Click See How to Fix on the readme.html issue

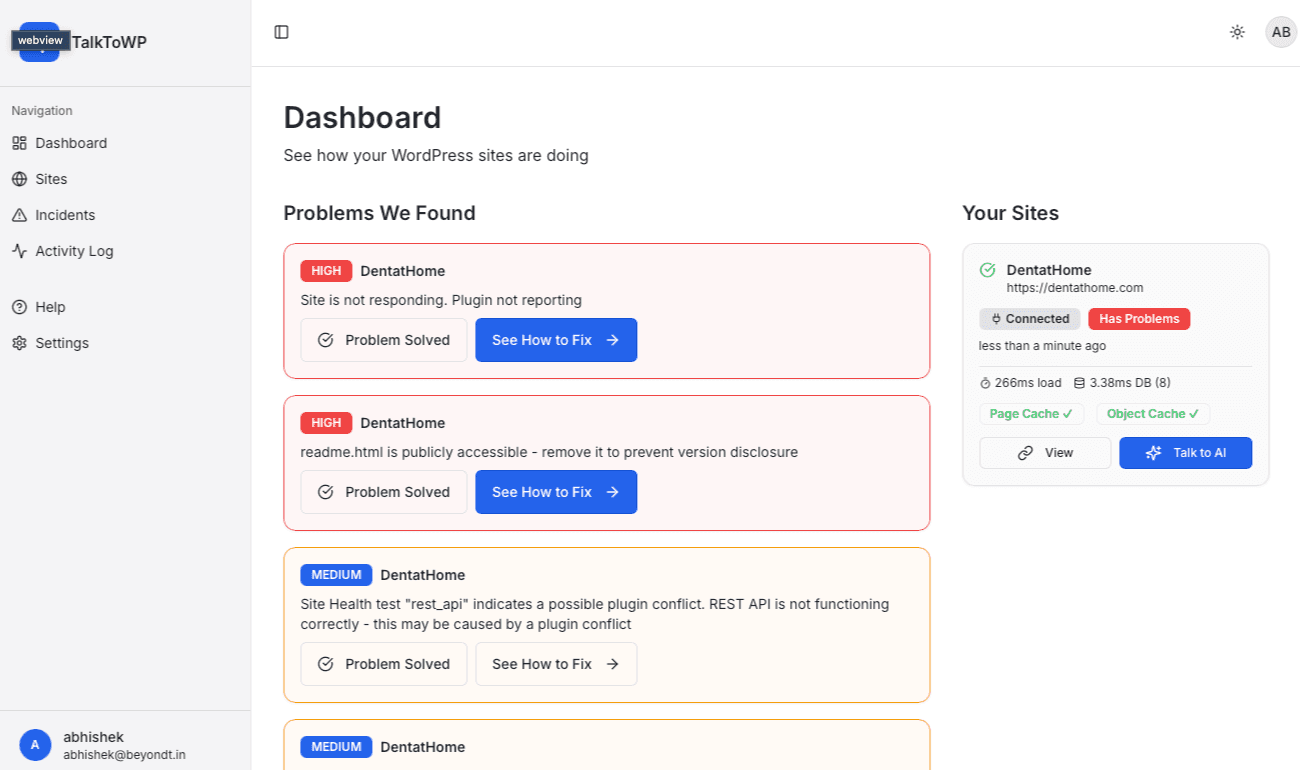pos(556,491)
